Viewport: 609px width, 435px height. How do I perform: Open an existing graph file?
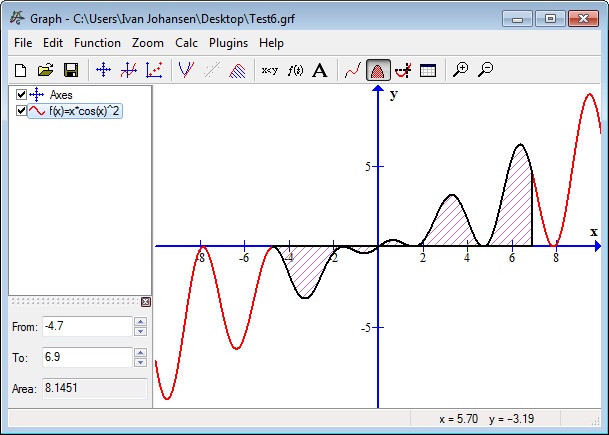pos(45,70)
